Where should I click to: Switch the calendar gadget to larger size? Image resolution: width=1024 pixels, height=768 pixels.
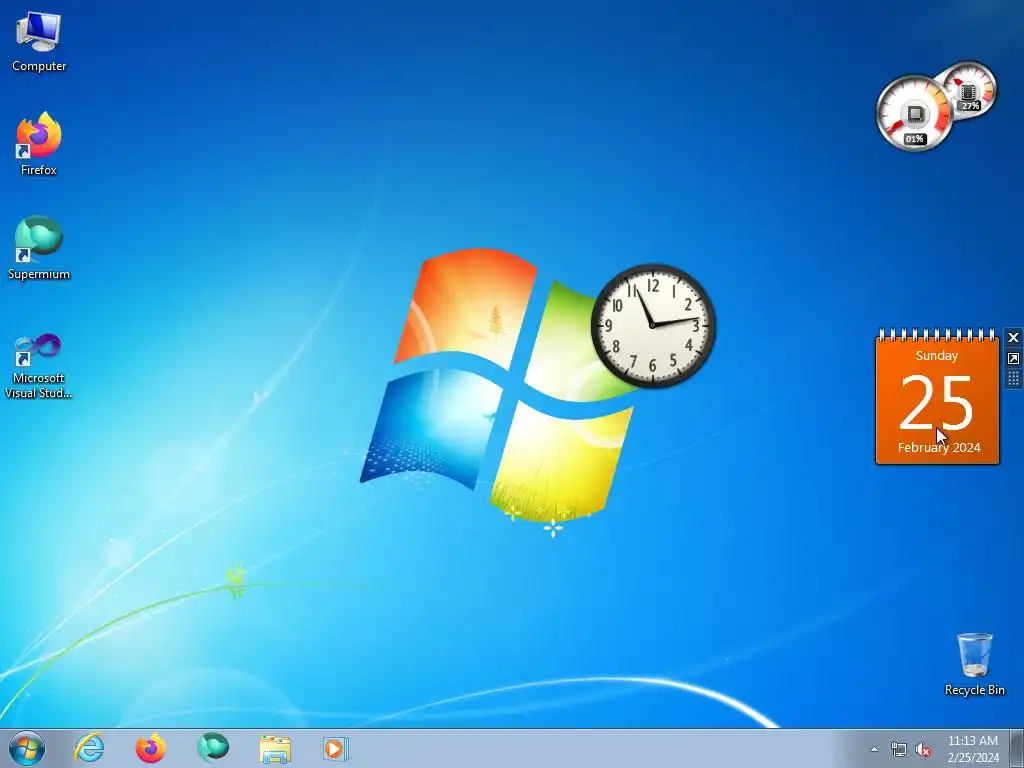pyautogui.click(x=1013, y=359)
